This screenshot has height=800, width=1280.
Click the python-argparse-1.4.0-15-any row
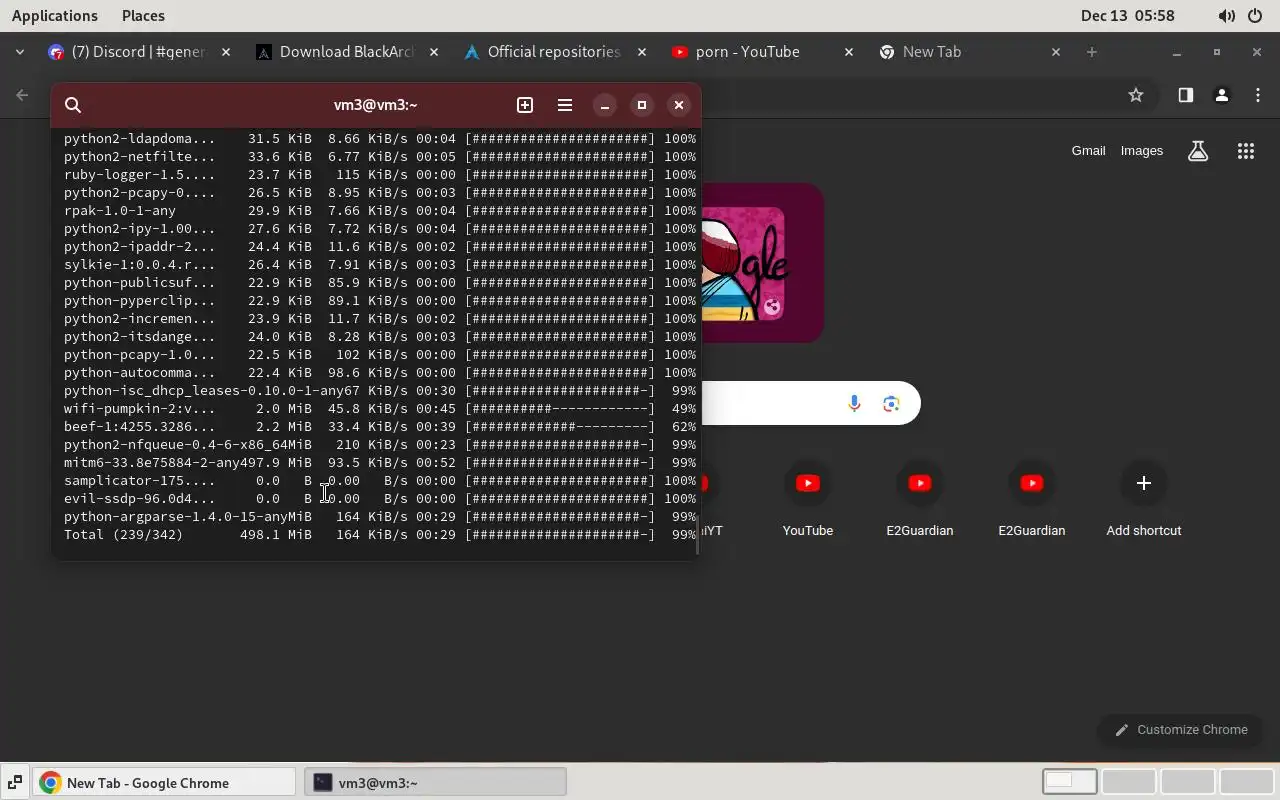pos(380,517)
